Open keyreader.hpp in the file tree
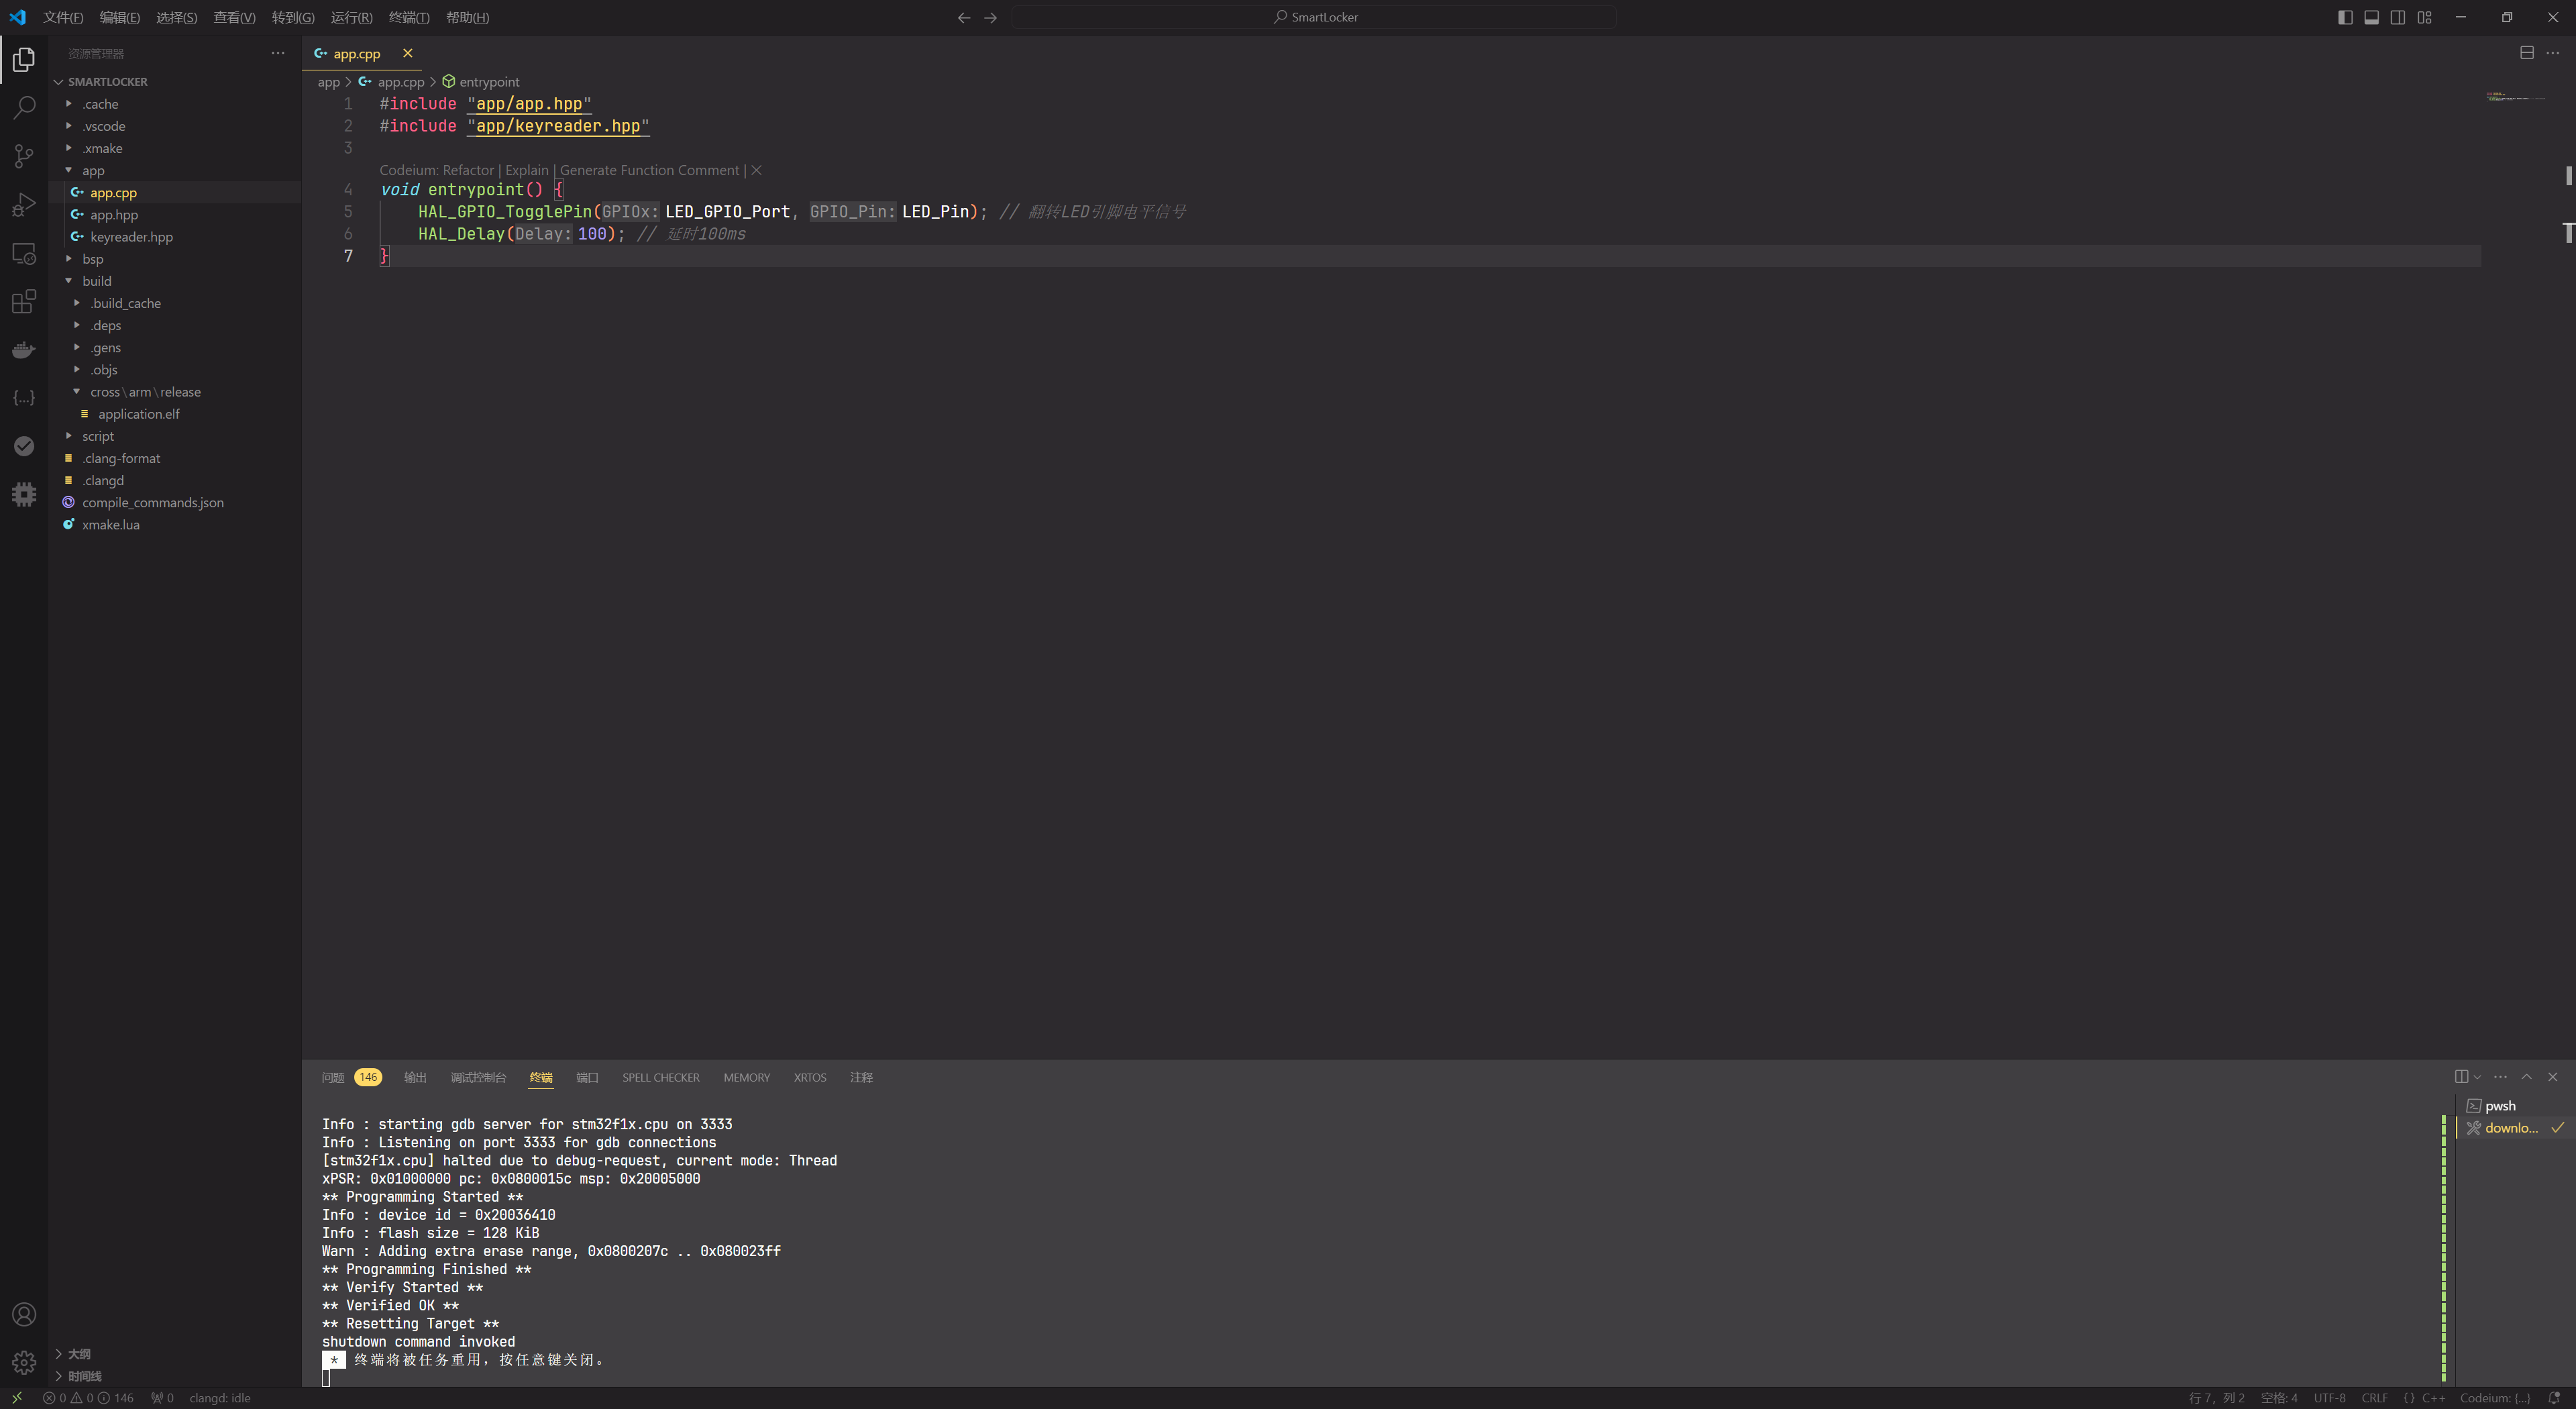This screenshot has width=2576, height=1409. (x=131, y=237)
